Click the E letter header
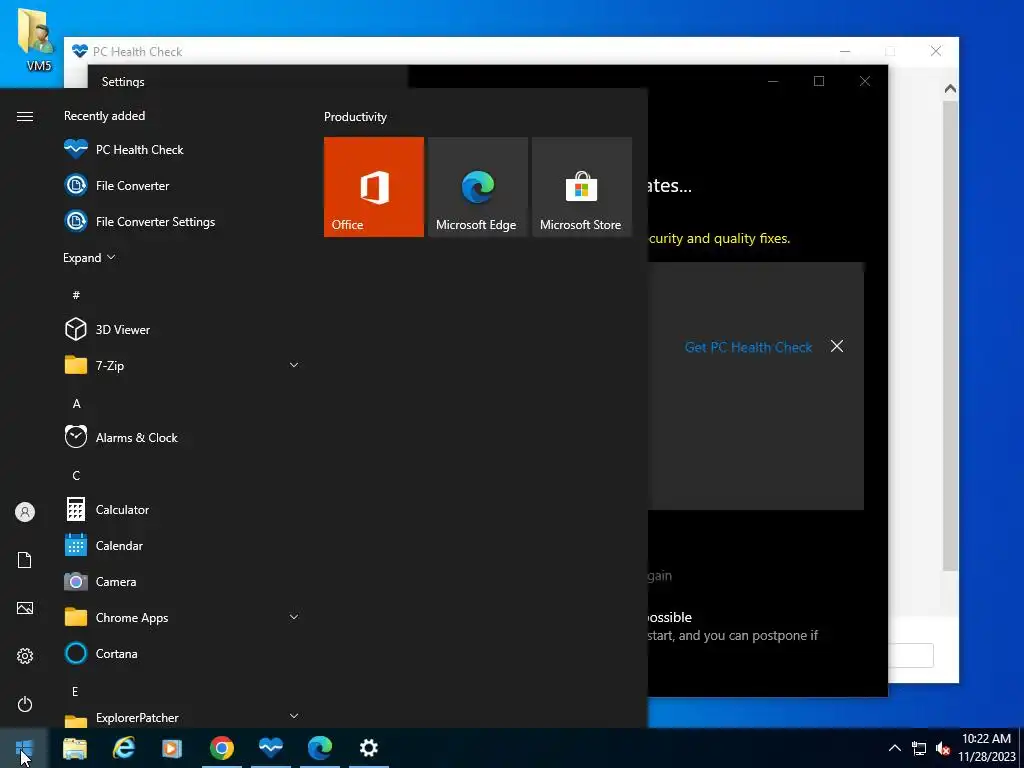This screenshot has height=768, width=1024. [75, 692]
